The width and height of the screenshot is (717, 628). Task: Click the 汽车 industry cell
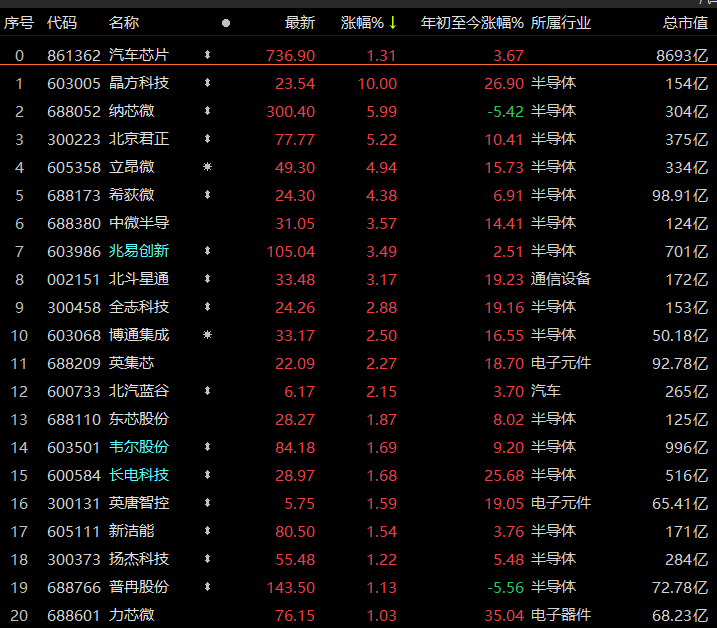[546, 391]
